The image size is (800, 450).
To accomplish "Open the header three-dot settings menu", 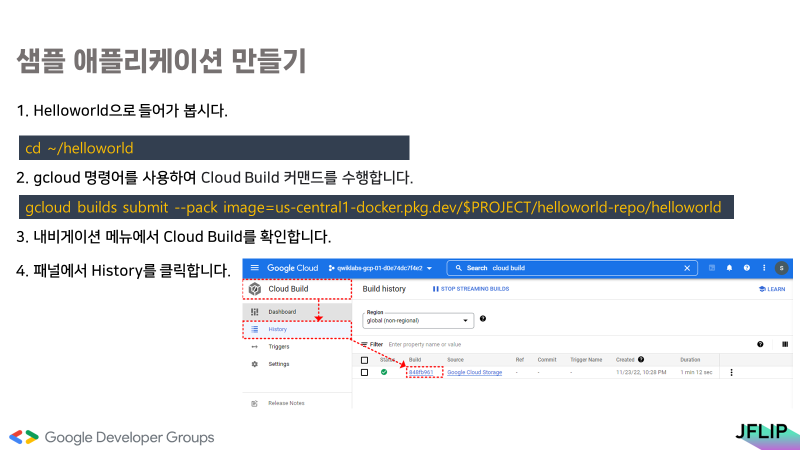I will pyautogui.click(x=764, y=268).
